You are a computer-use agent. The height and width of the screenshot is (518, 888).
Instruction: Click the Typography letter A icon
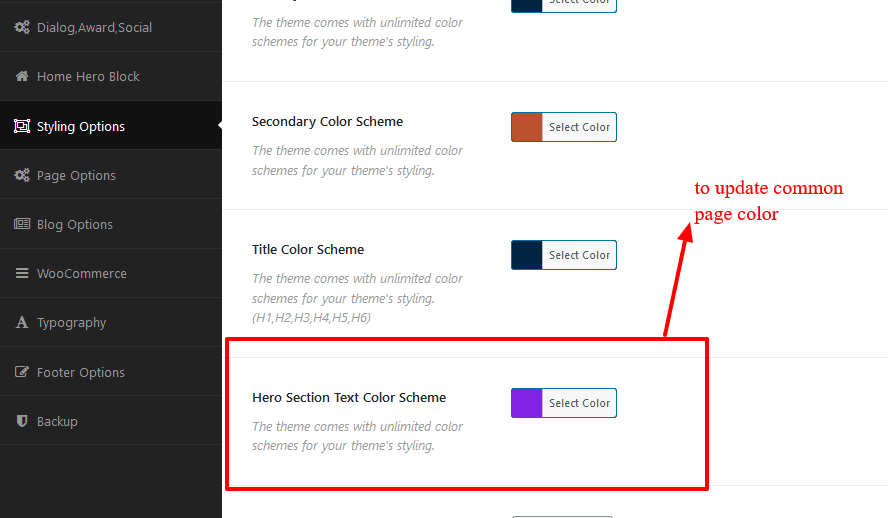pyautogui.click(x=22, y=323)
